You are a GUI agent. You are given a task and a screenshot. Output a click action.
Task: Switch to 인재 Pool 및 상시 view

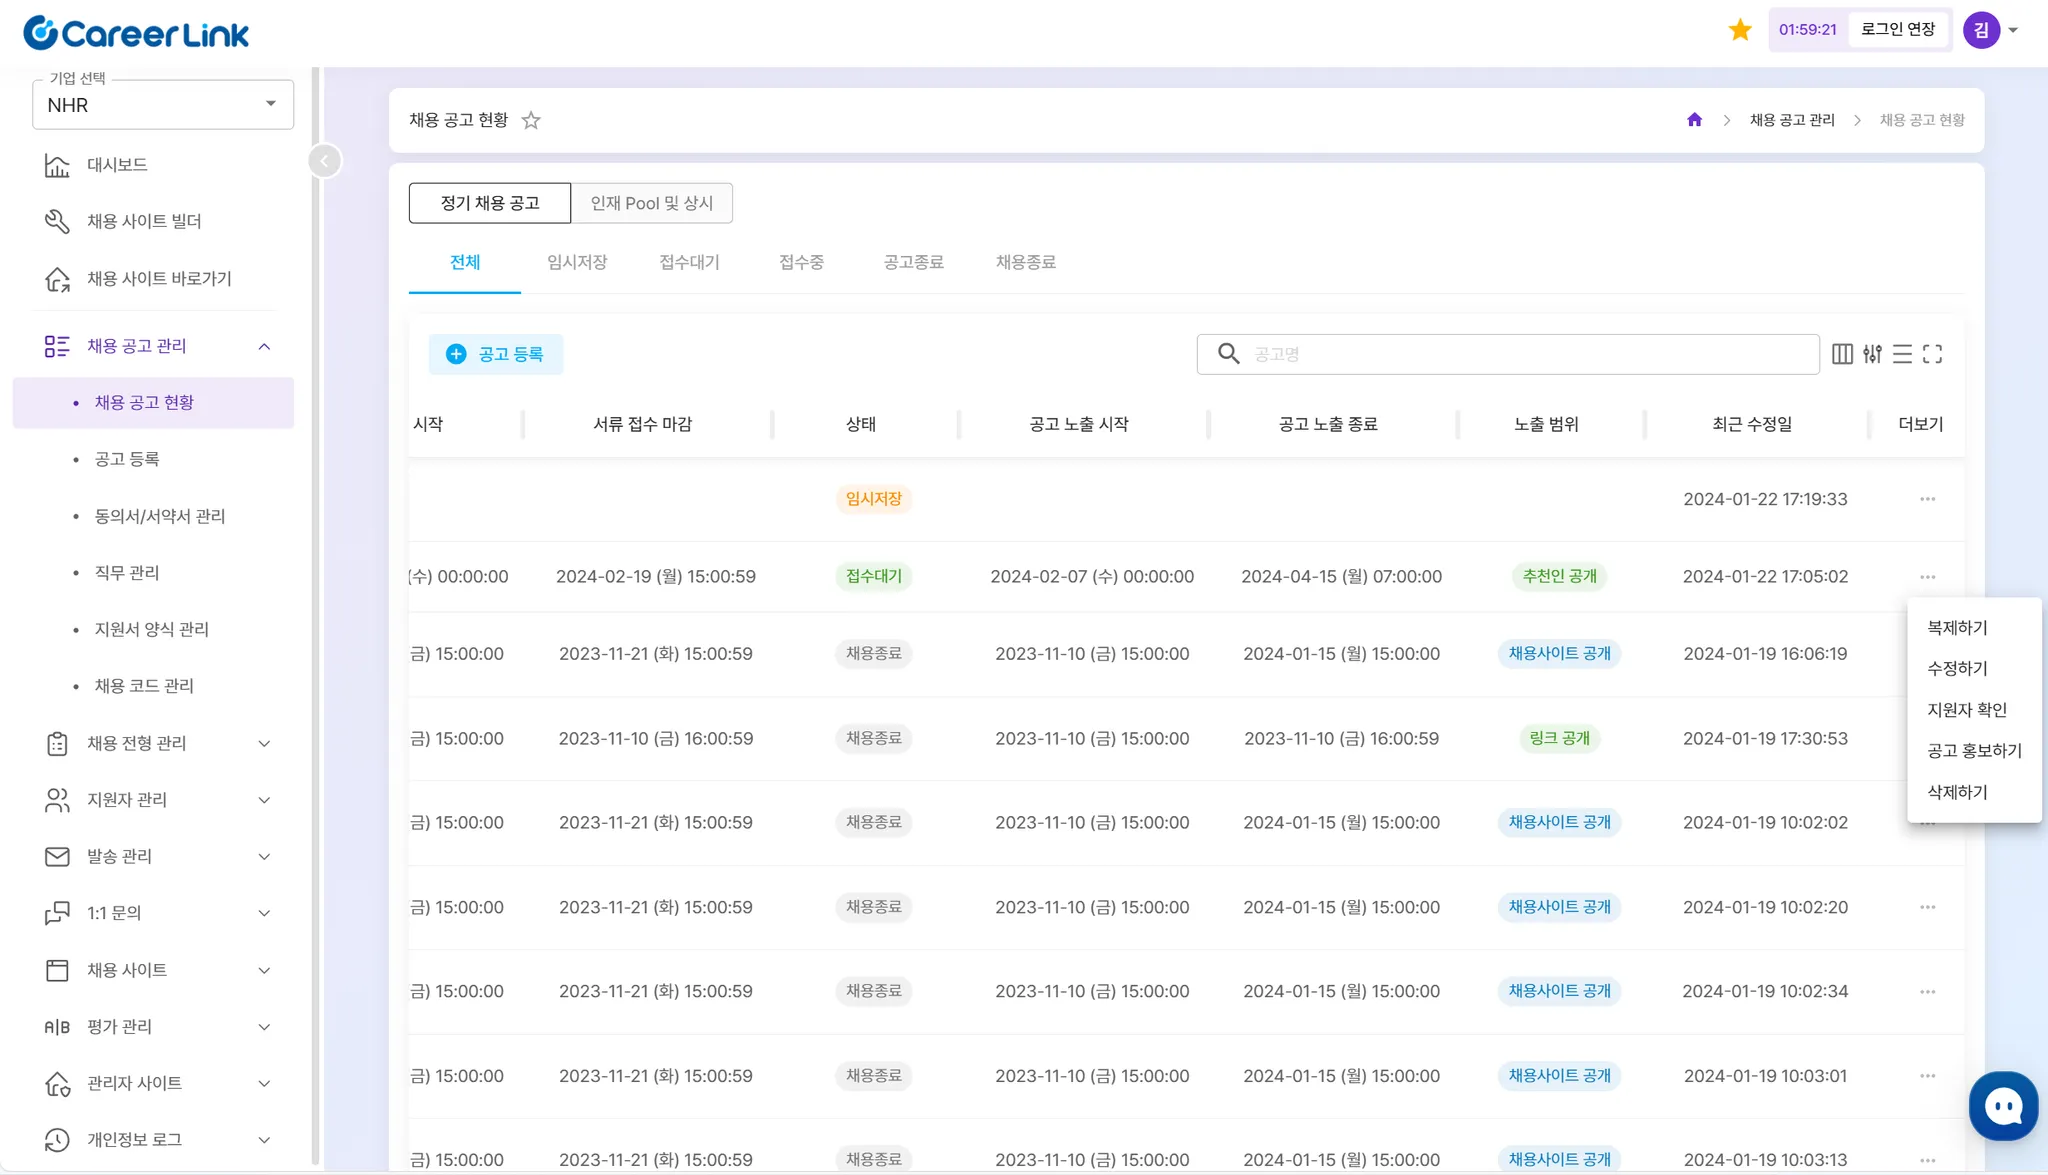click(x=651, y=203)
